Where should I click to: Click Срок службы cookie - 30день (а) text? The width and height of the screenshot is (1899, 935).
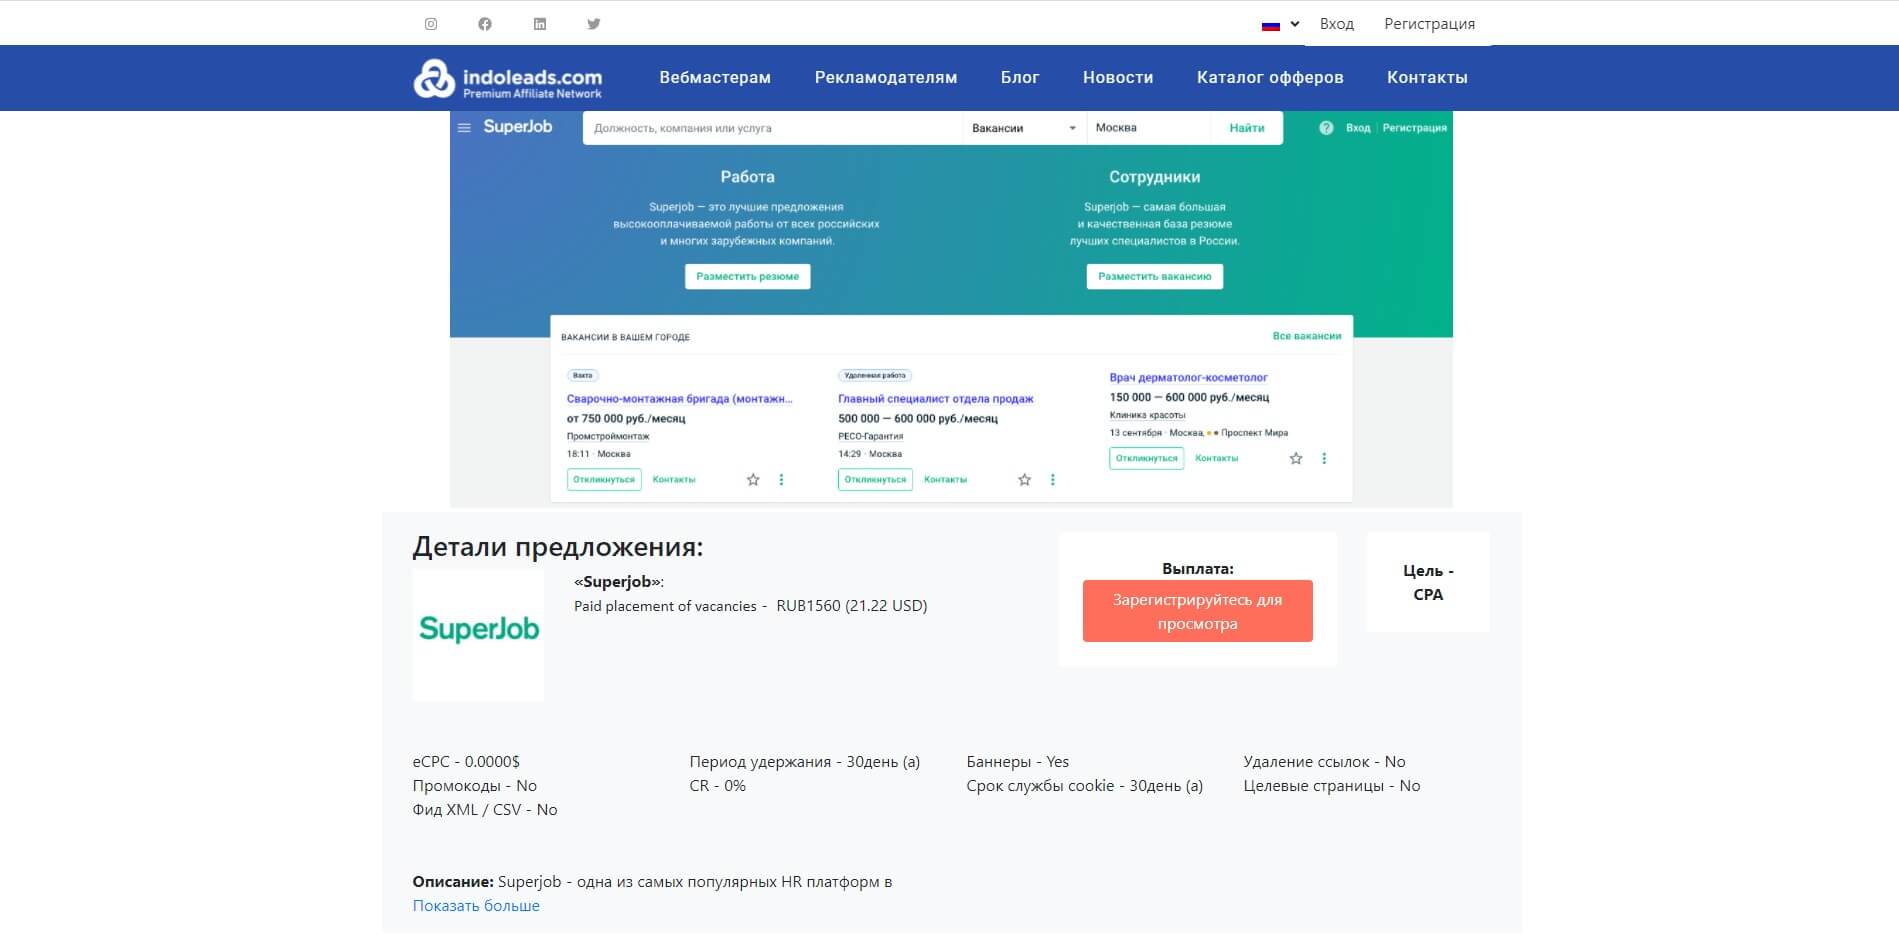[x=1085, y=786]
